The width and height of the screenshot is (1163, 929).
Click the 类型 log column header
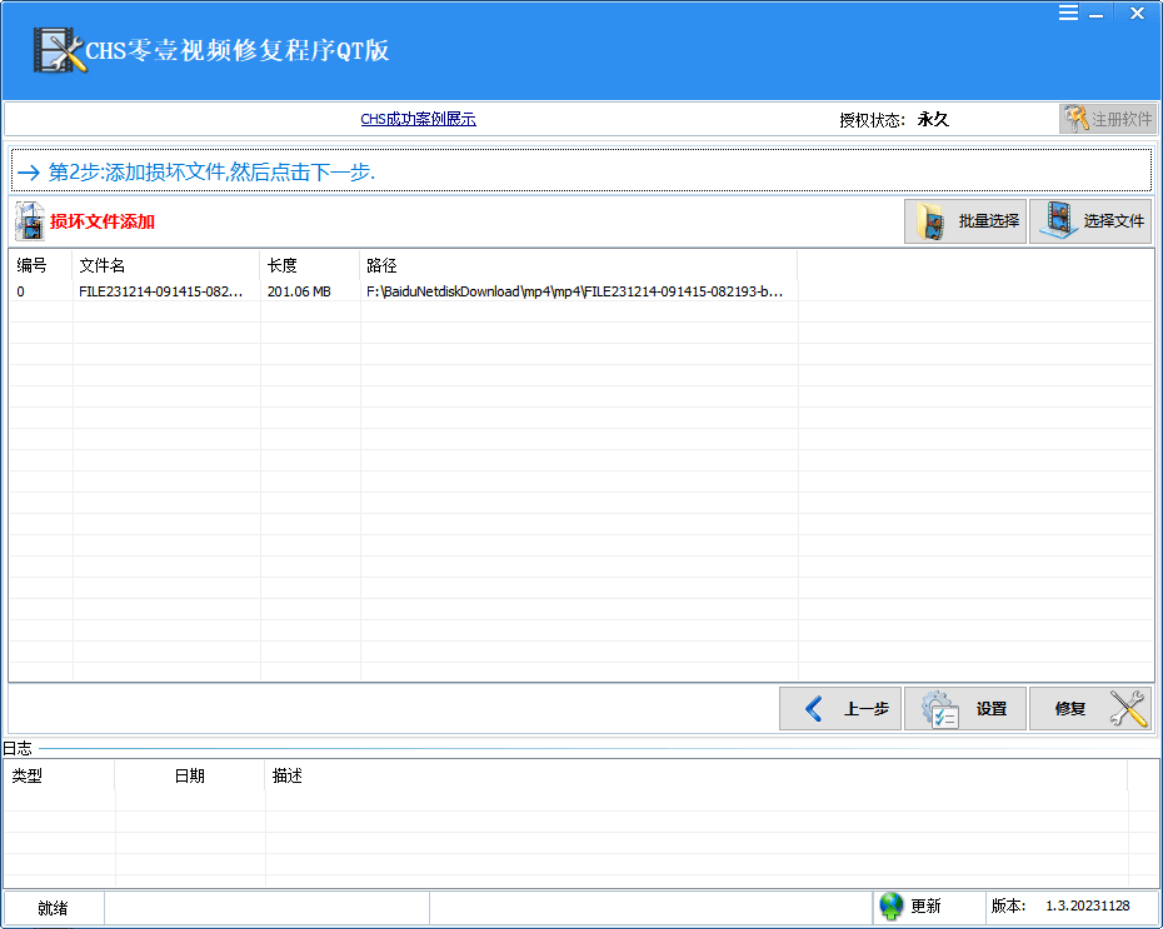[59, 776]
